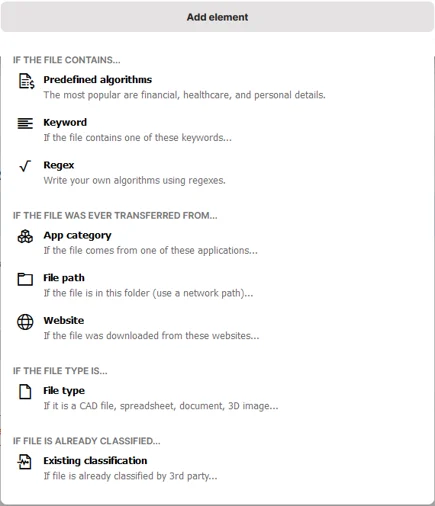The image size is (435, 506).
Task: Select the Website option label
Action: tap(64, 320)
